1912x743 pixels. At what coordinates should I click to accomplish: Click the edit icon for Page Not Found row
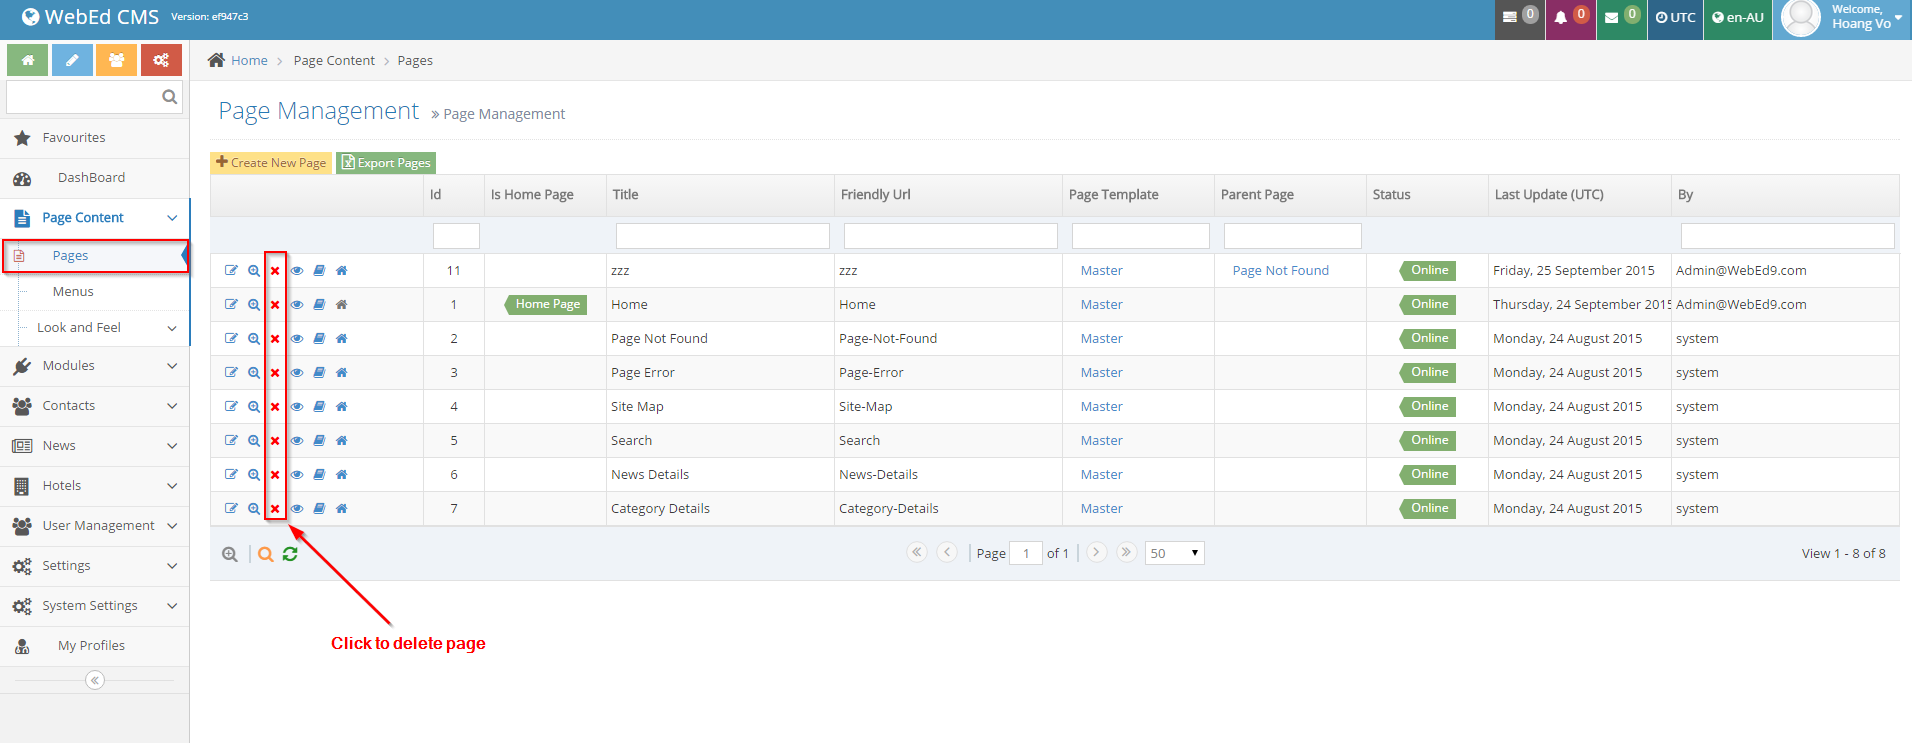(x=231, y=339)
